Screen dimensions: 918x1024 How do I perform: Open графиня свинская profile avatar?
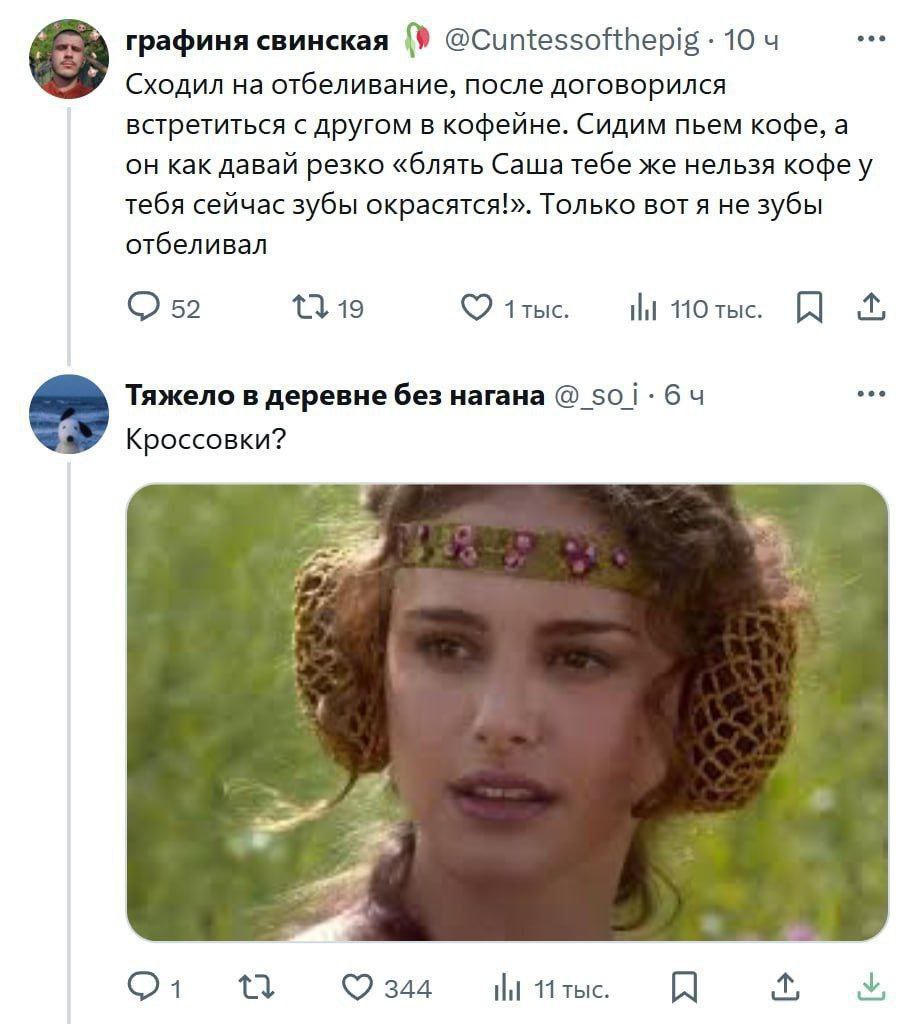(69, 59)
